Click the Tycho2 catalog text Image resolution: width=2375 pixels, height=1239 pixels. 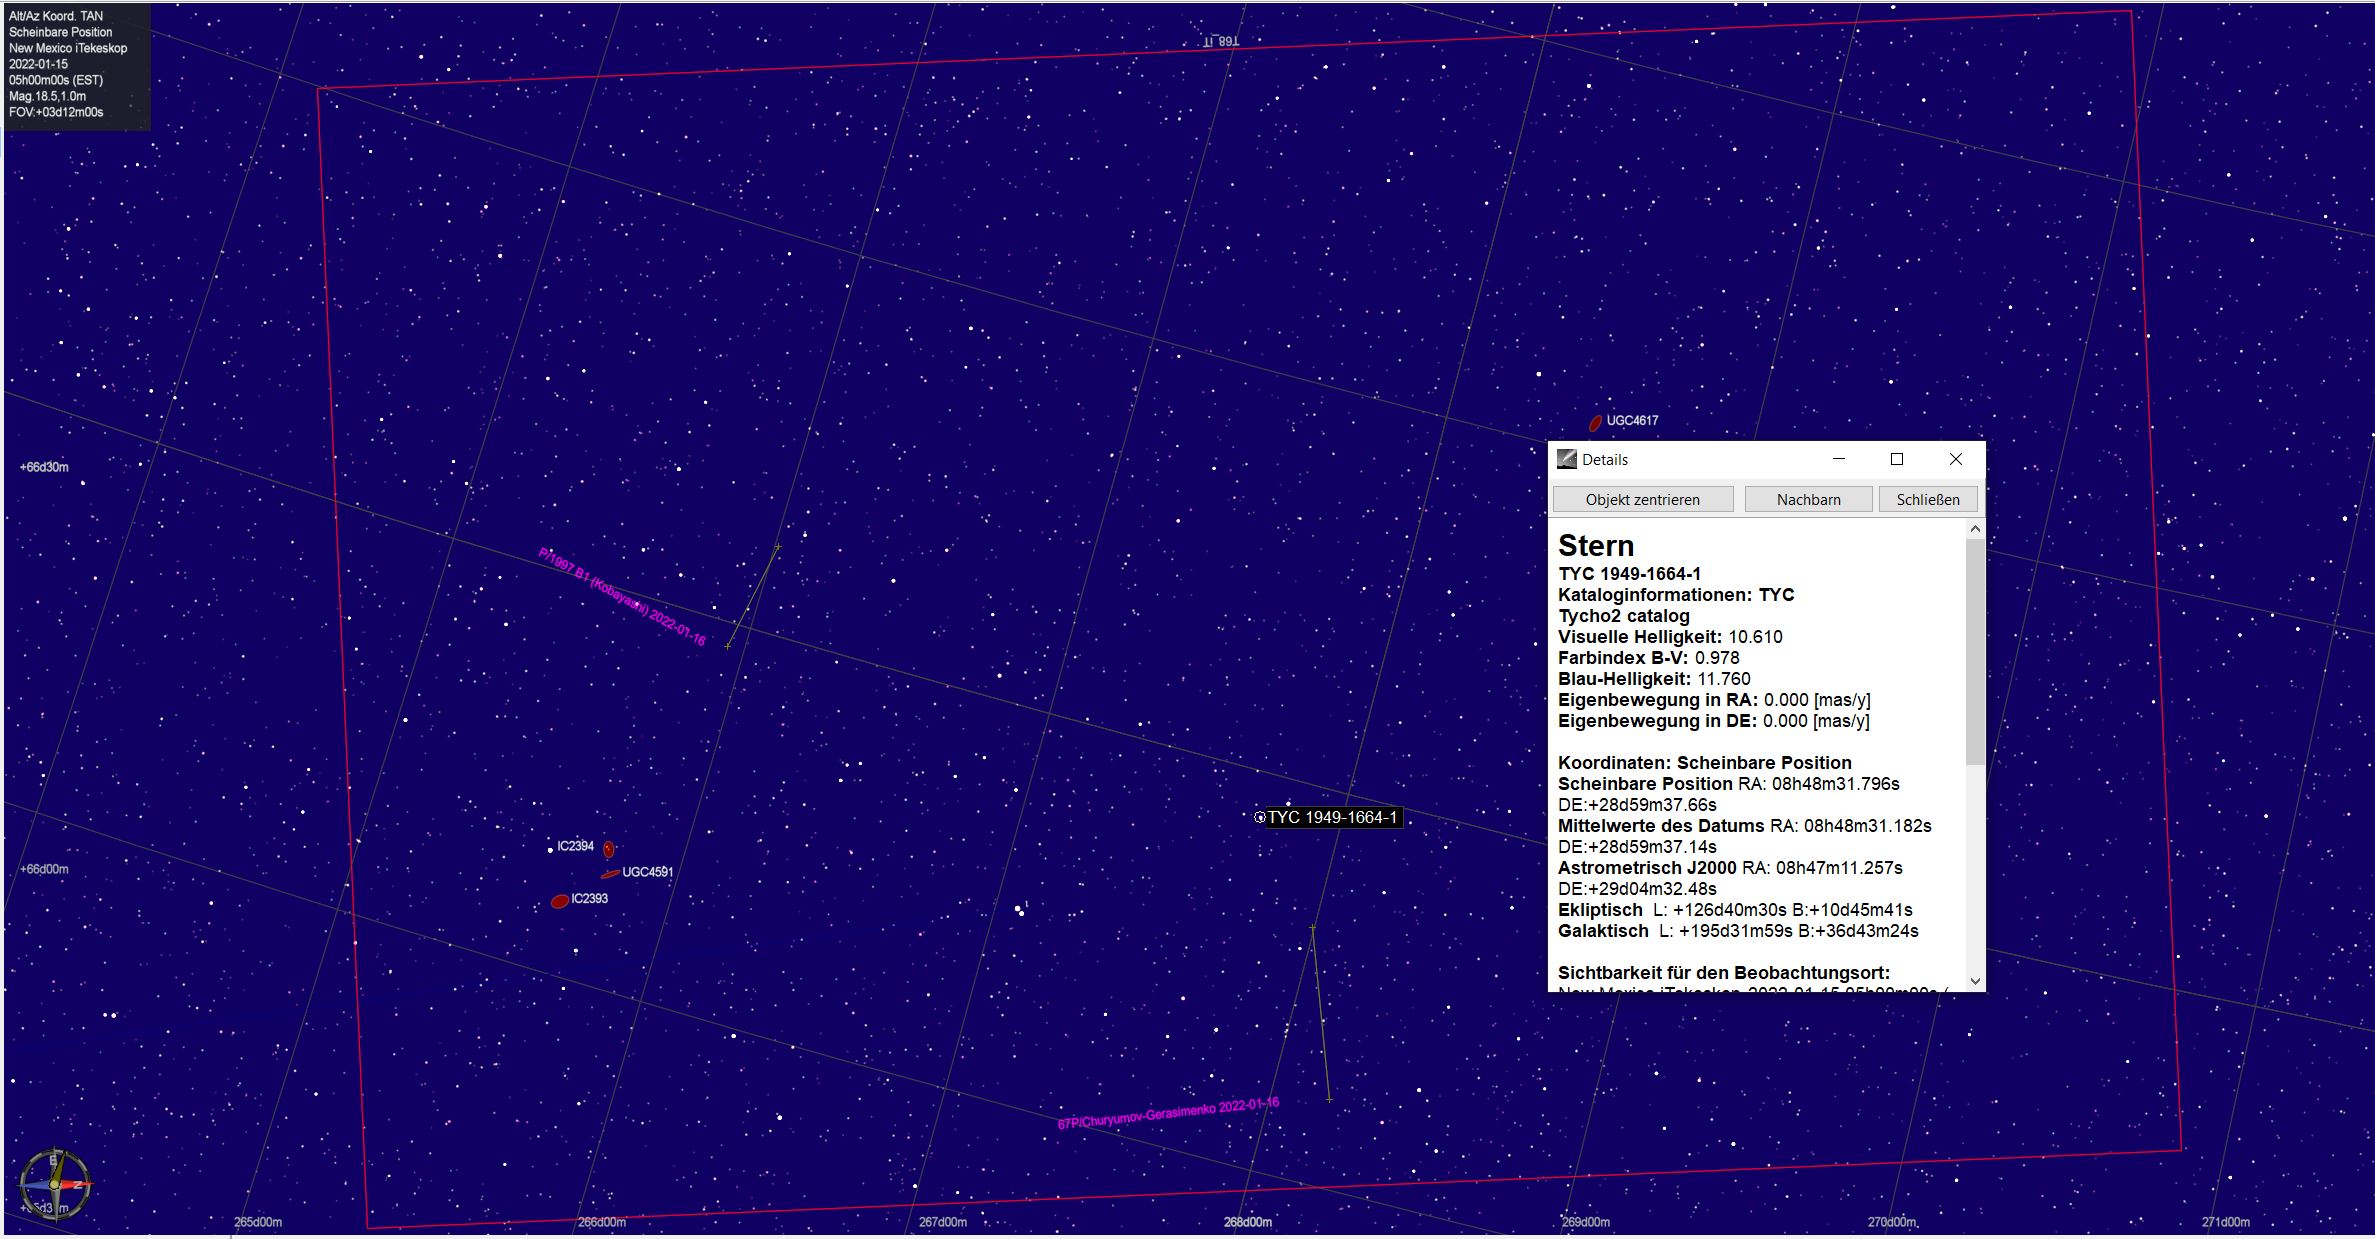1624,616
